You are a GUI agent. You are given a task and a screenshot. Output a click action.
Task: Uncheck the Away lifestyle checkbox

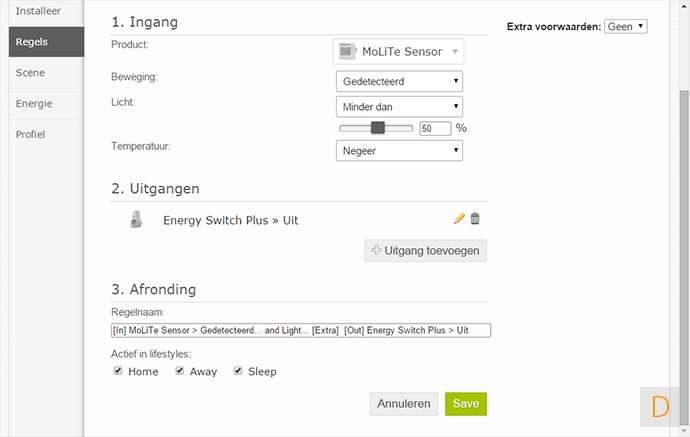180,371
